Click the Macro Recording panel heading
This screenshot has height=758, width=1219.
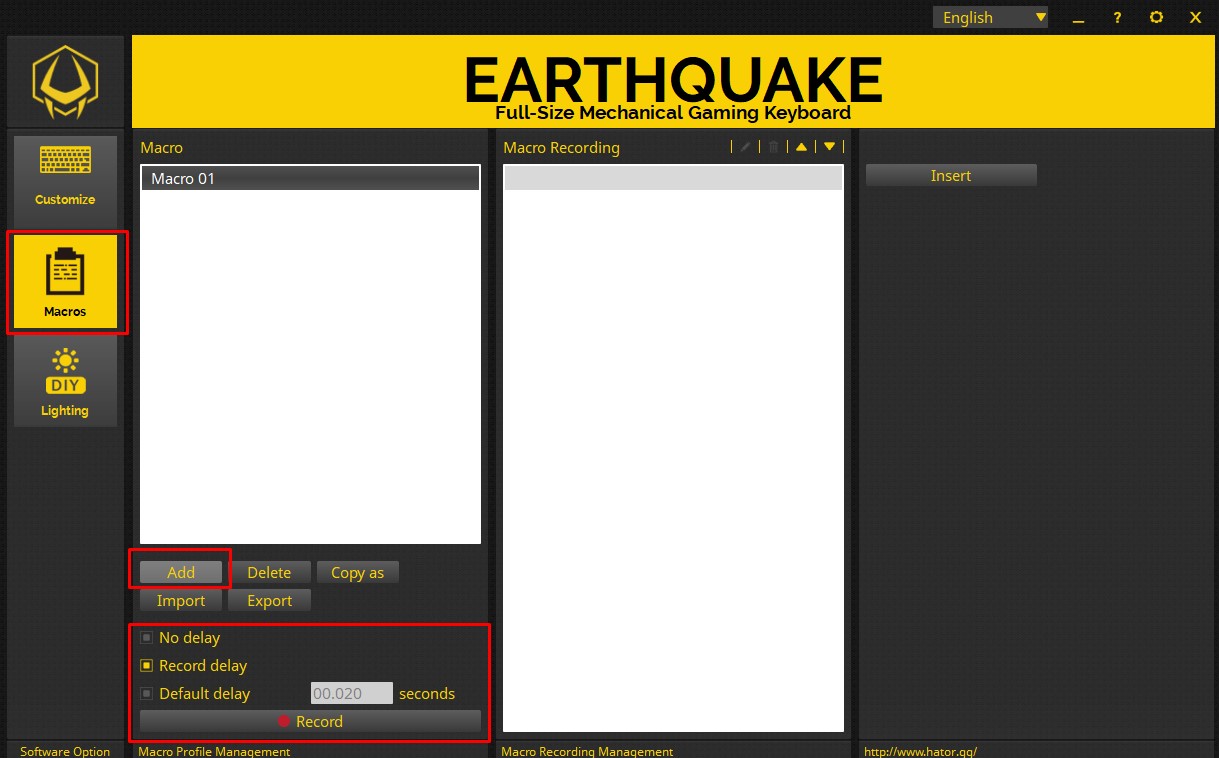(561, 147)
